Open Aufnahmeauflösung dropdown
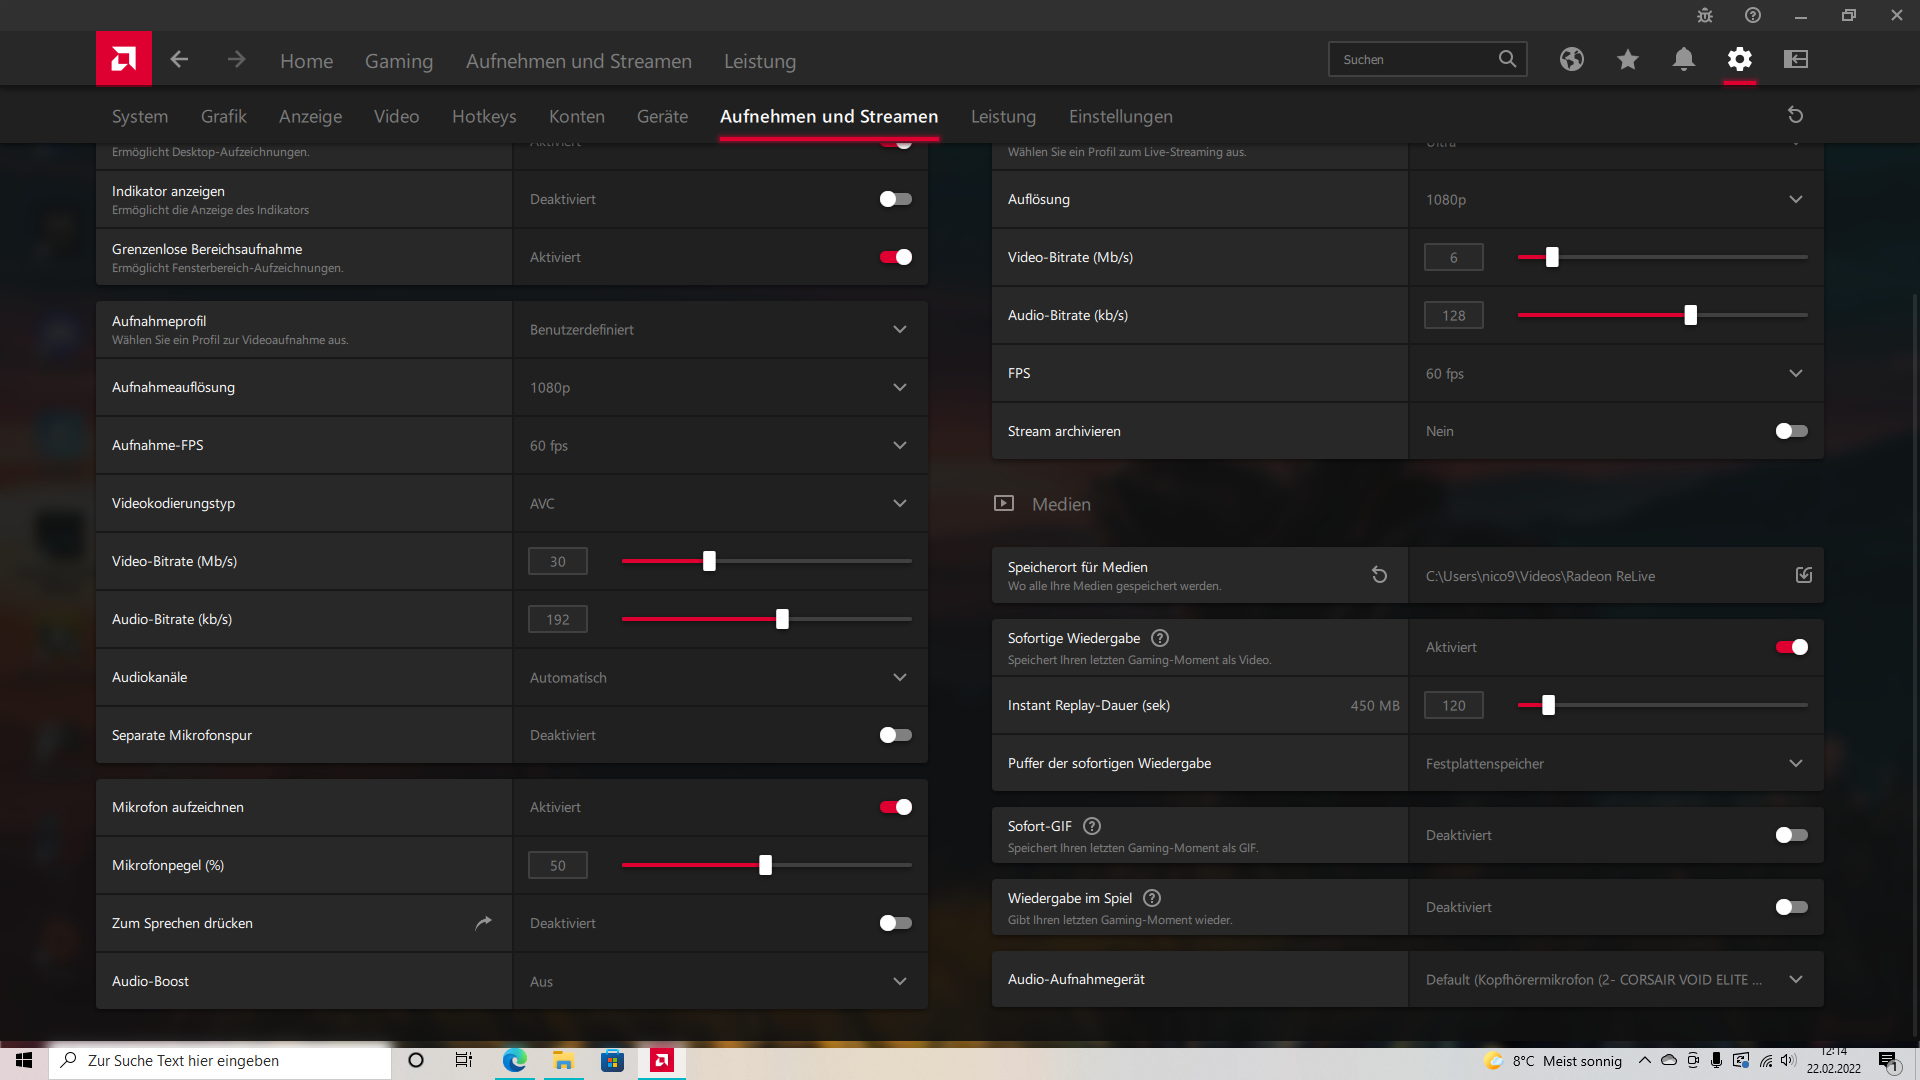Screen dimensions: 1920x1080 [x=720, y=387]
